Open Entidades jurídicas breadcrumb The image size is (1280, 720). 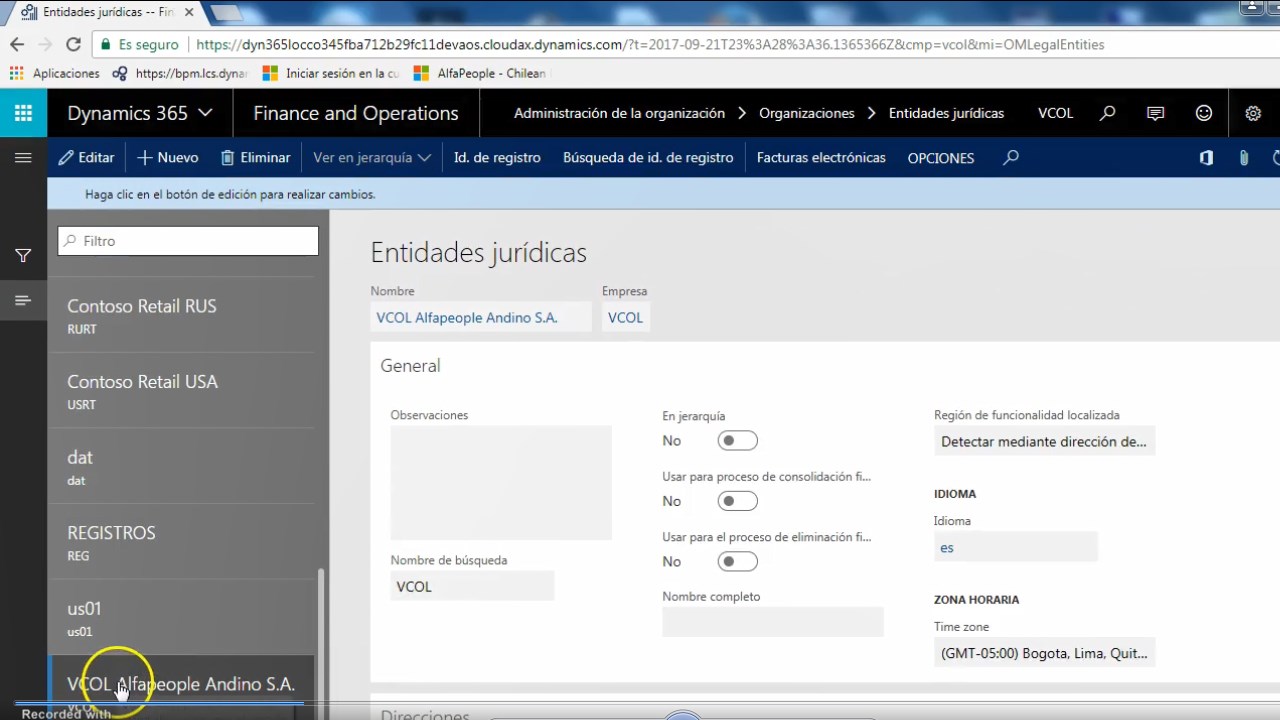(x=946, y=113)
